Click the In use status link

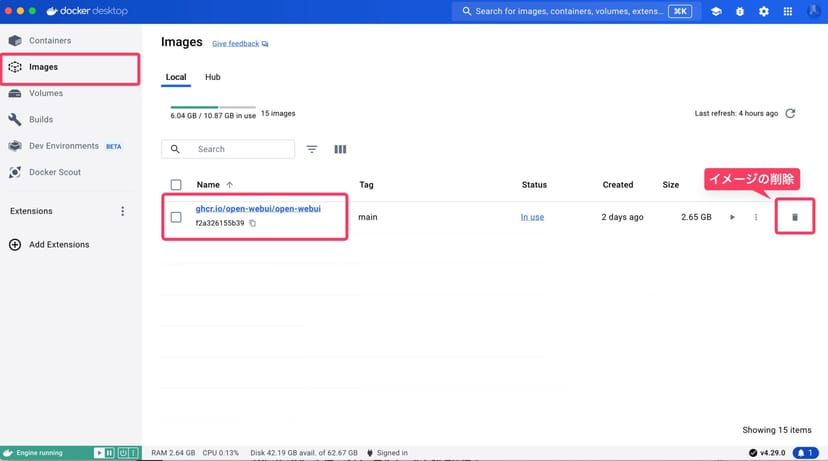tap(532, 217)
